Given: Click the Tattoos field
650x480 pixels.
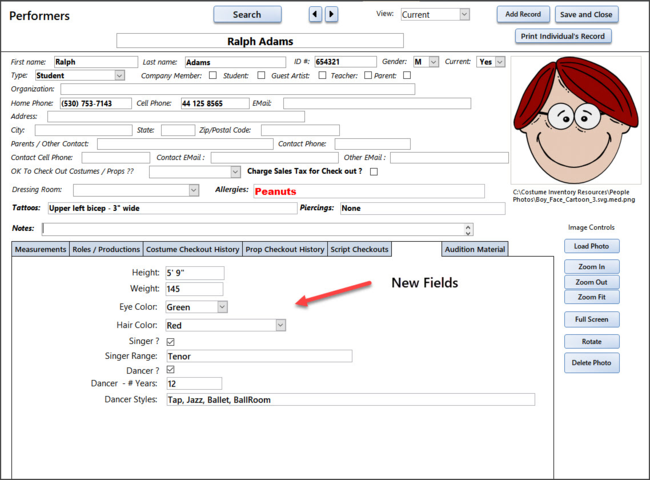Looking at the screenshot, I should (172, 208).
